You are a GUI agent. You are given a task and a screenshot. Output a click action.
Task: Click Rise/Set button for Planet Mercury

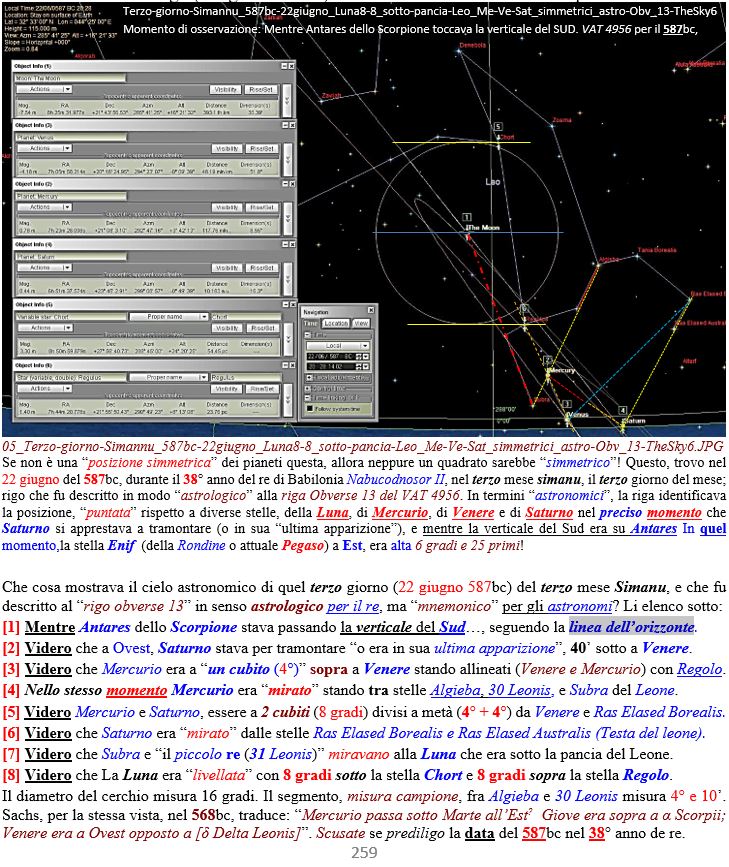262,207
